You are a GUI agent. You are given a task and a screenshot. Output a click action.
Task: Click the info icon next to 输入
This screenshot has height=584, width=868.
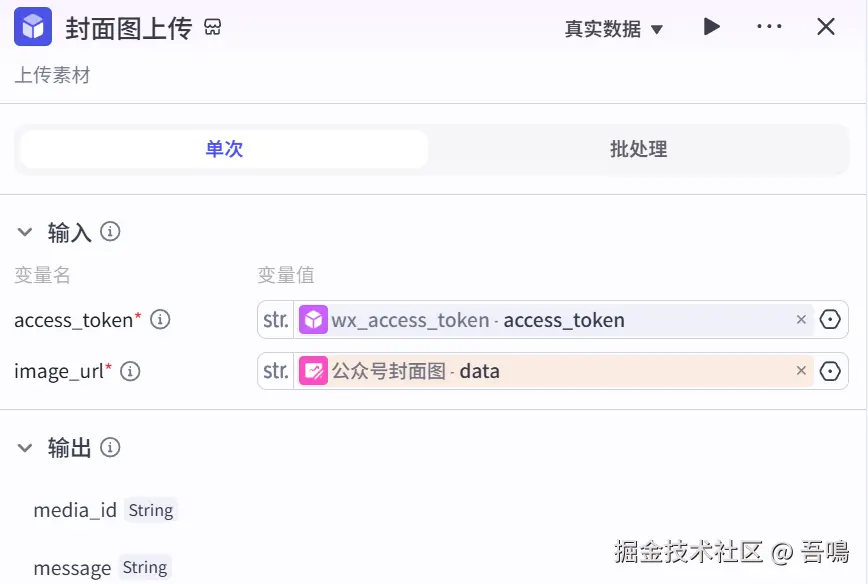click(111, 232)
